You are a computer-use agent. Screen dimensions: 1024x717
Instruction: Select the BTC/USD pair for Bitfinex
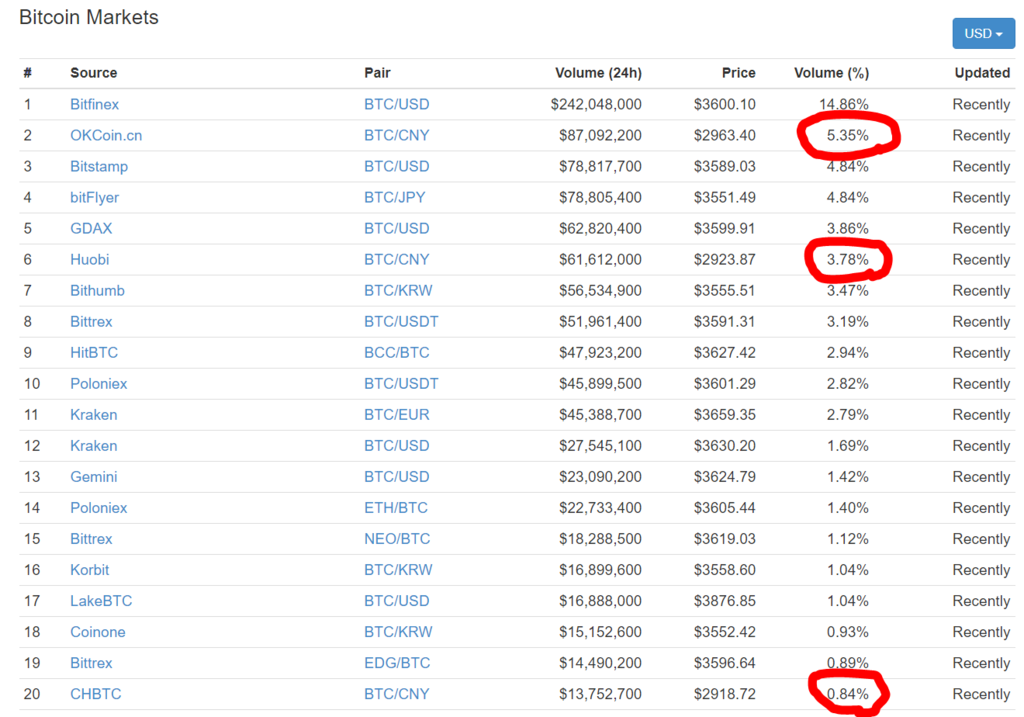click(396, 104)
